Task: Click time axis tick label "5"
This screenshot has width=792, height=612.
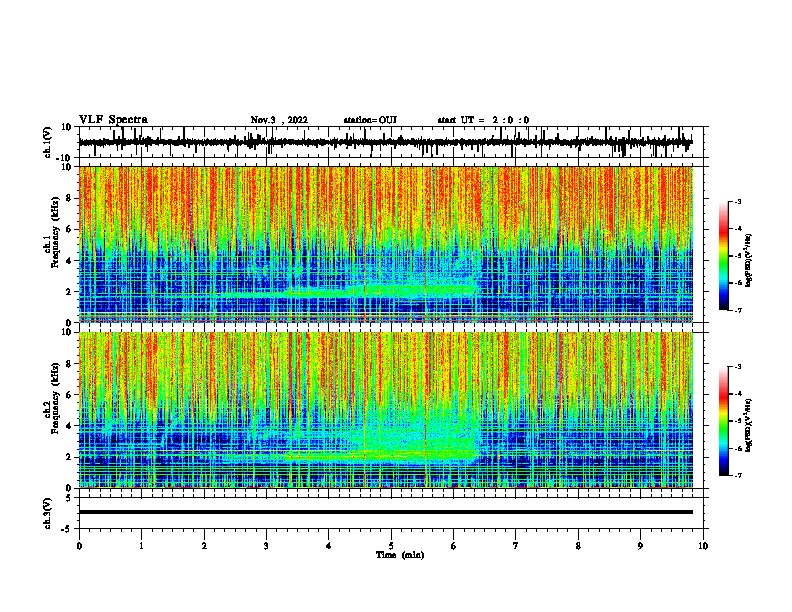Action: click(391, 546)
